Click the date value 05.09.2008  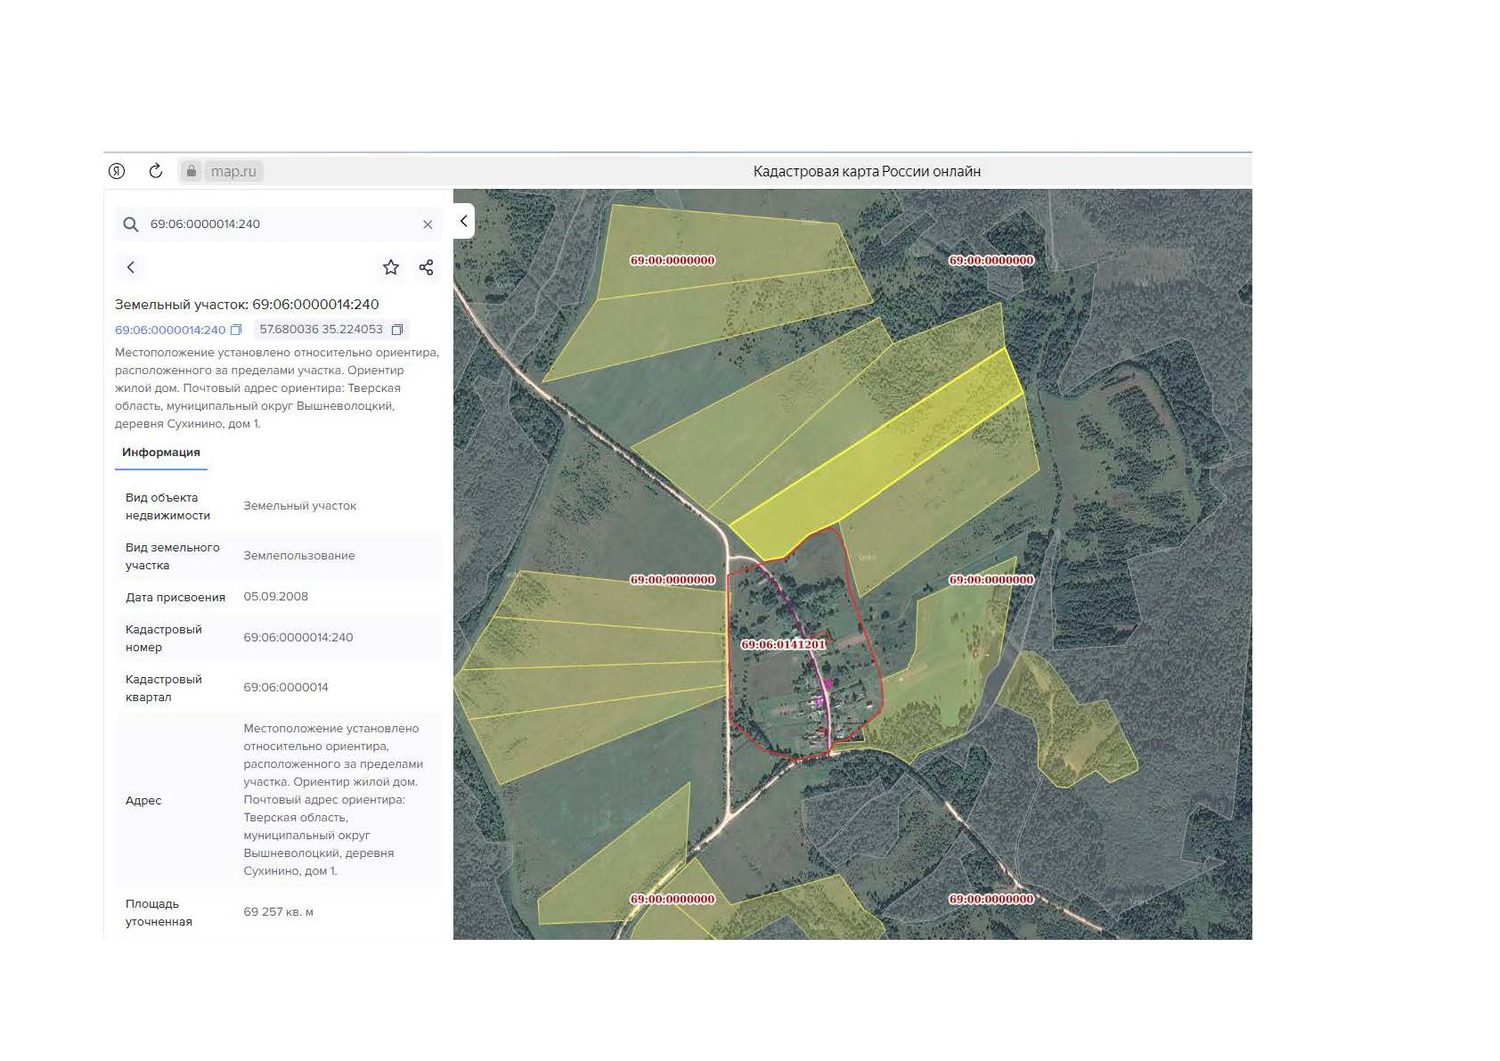[x=276, y=596]
